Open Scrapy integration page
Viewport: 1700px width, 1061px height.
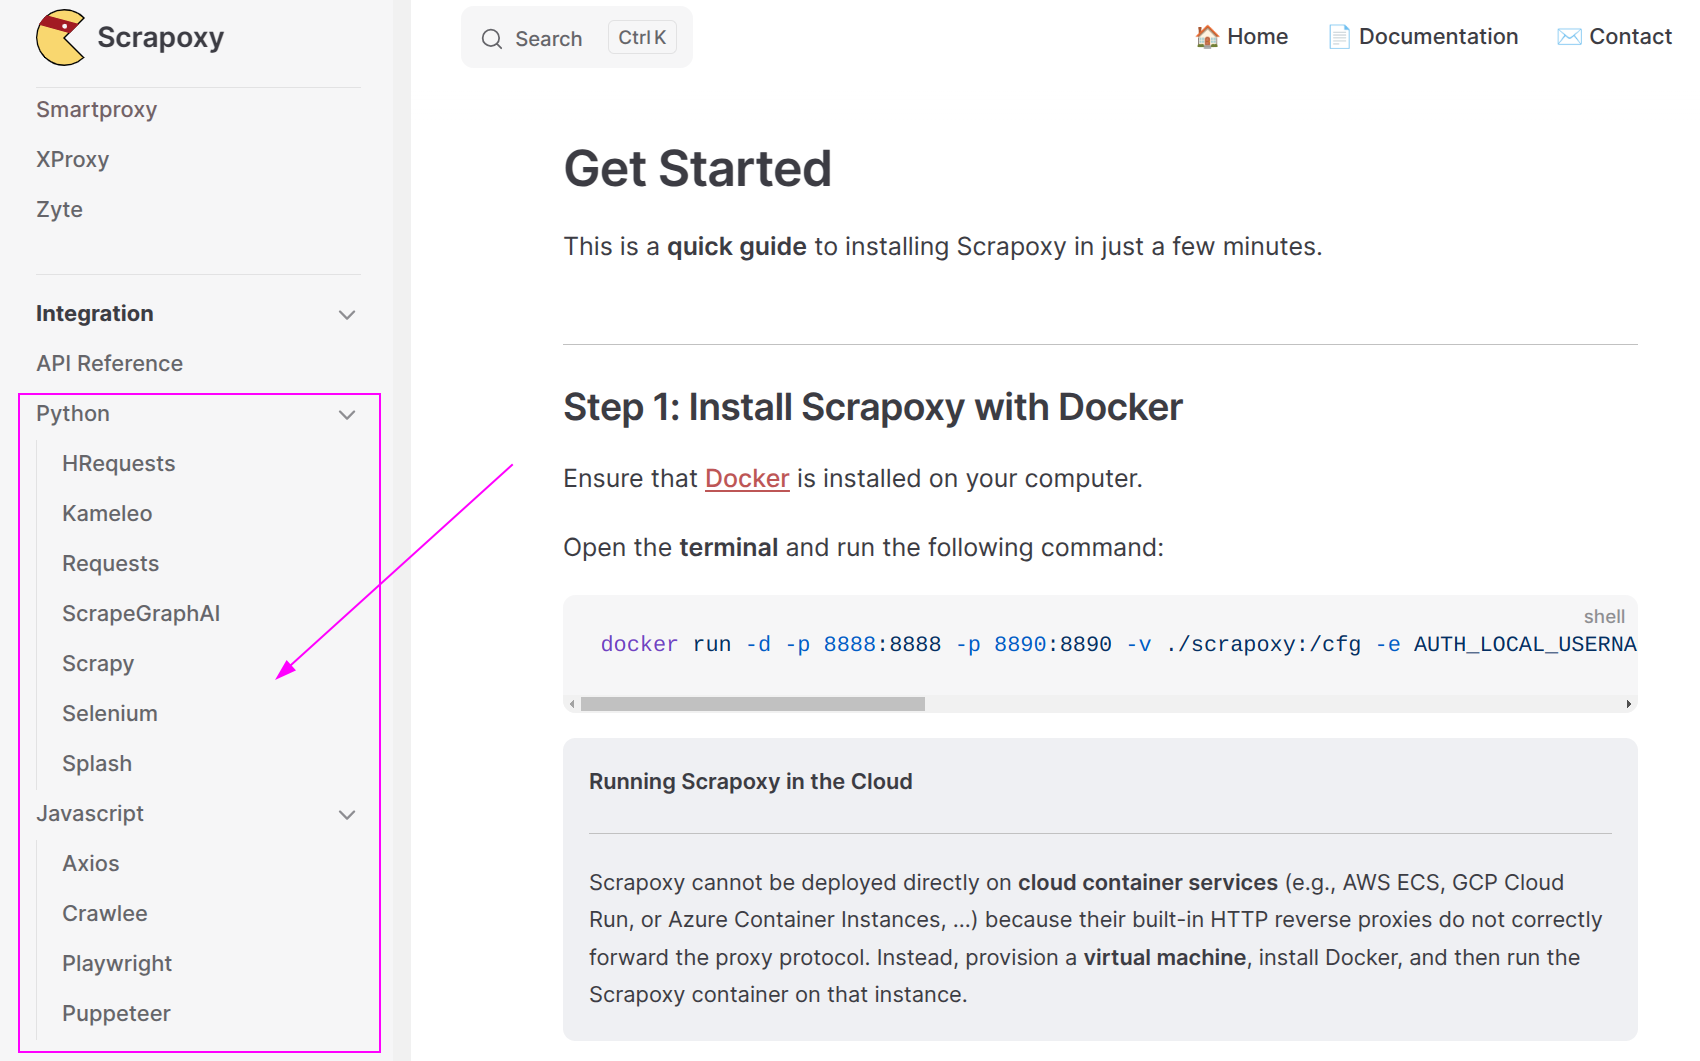click(98, 664)
